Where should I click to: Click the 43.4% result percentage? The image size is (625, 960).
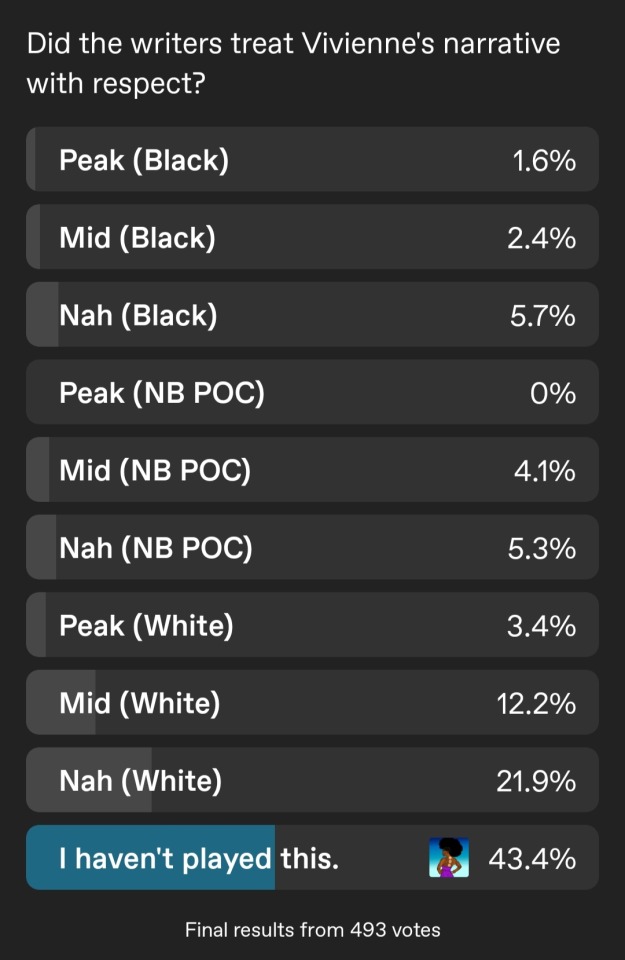tap(532, 858)
